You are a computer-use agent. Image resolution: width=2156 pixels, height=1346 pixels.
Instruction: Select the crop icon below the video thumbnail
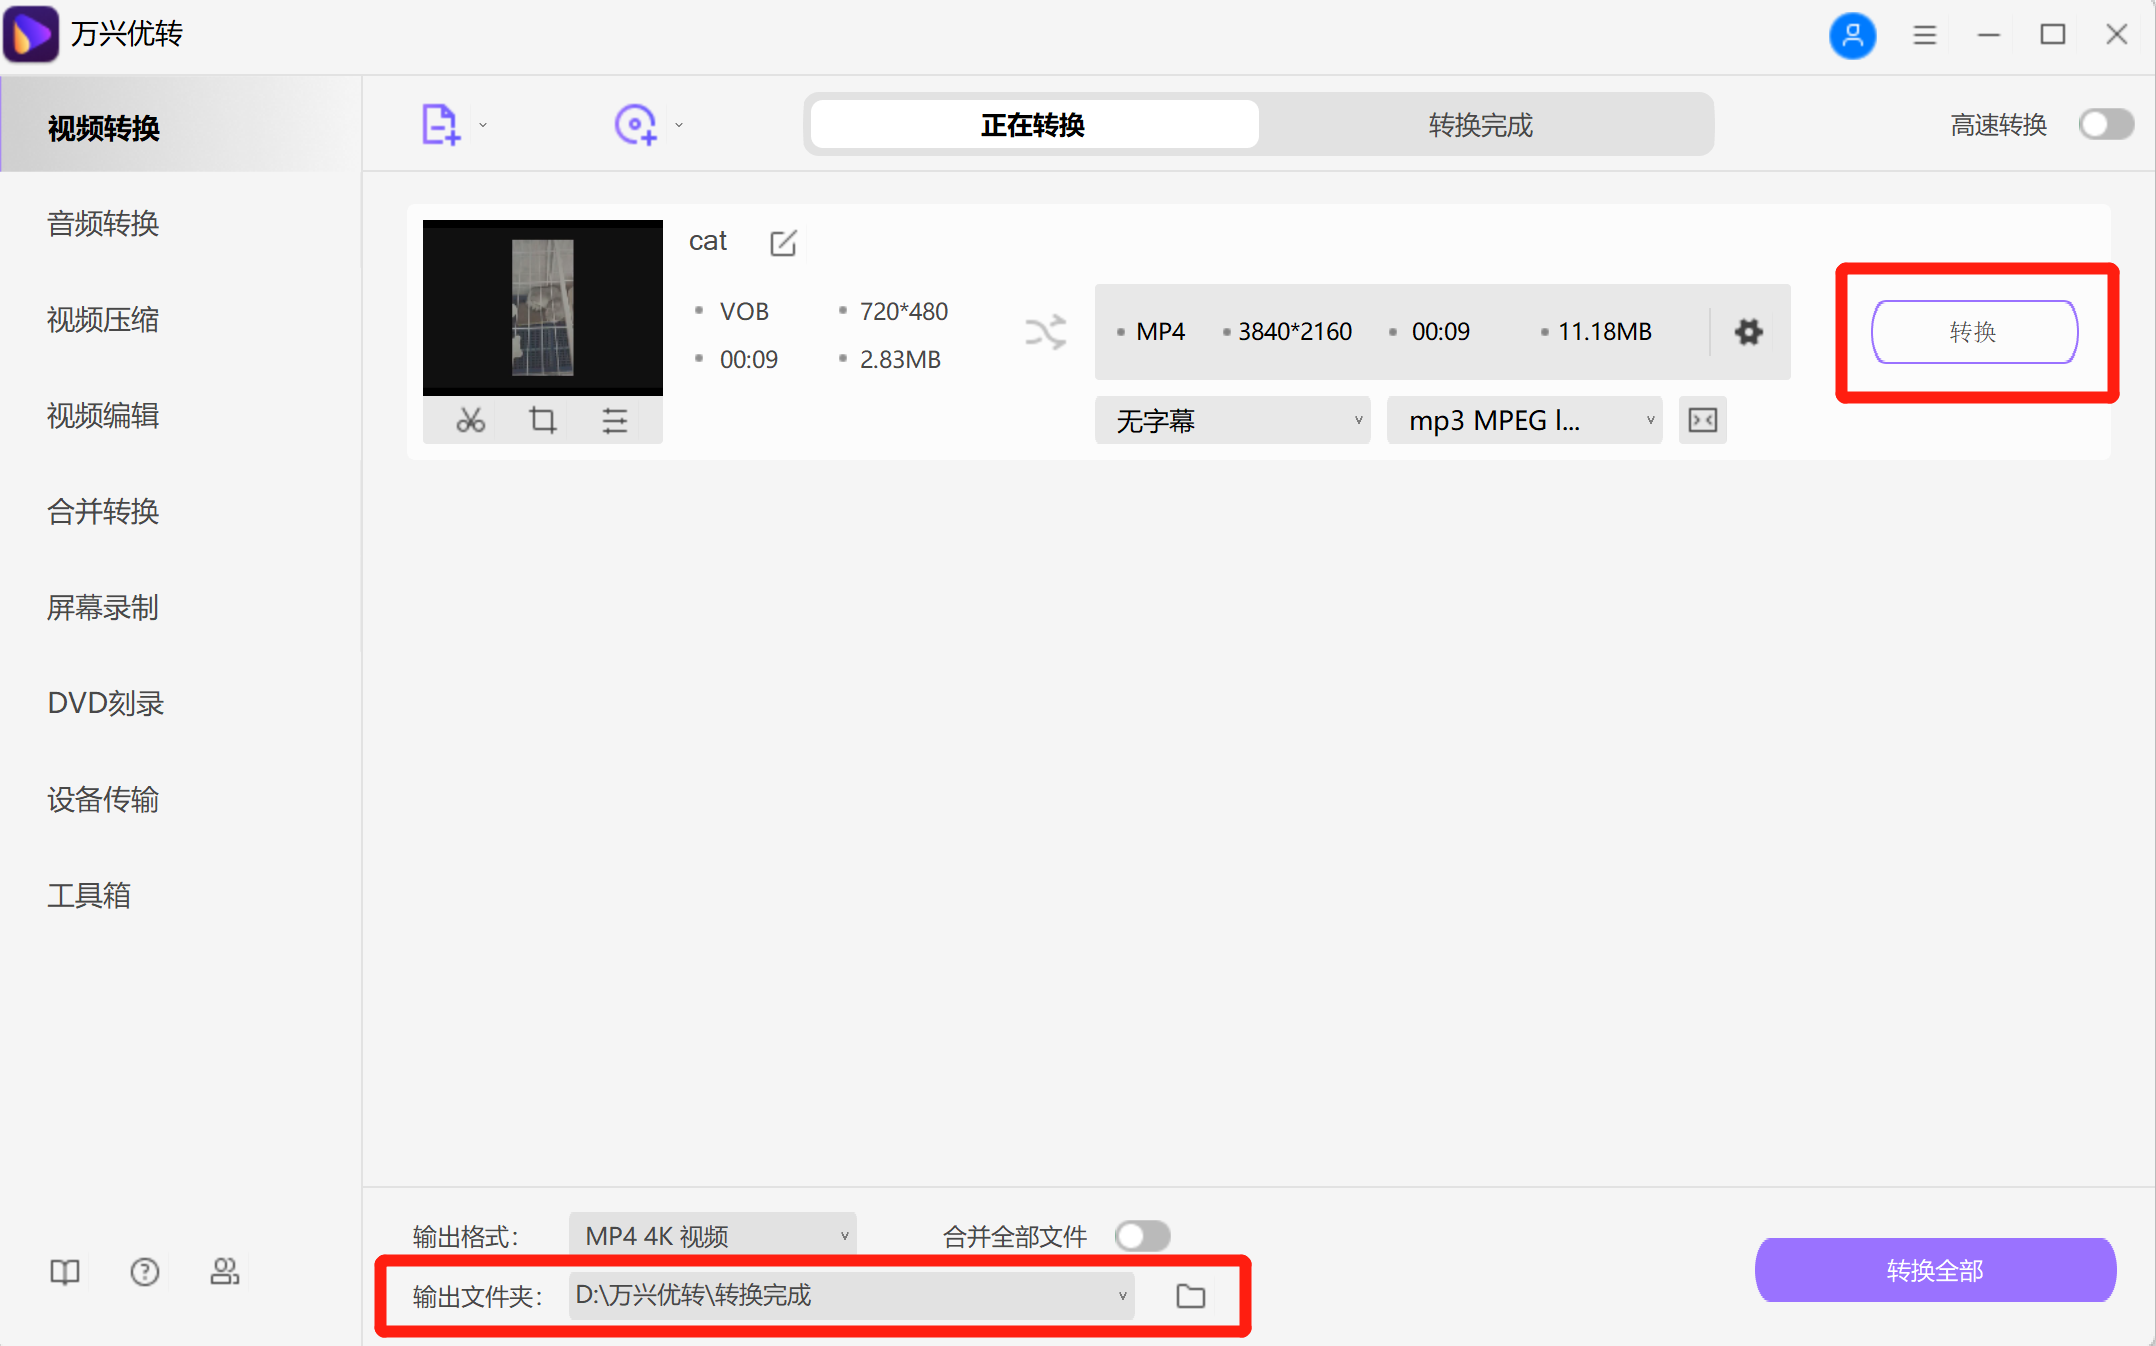tap(542, 420)
